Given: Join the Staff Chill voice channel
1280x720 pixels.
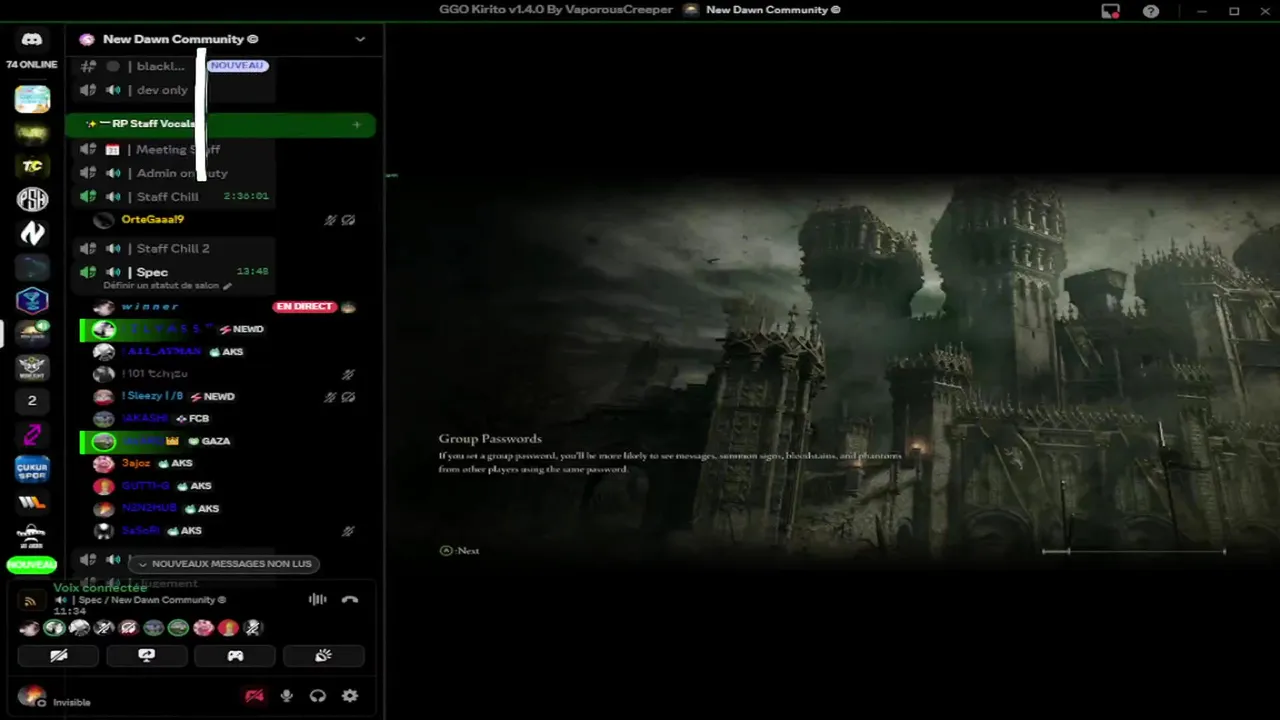Looking at the screenshot, I should [176, 197].
